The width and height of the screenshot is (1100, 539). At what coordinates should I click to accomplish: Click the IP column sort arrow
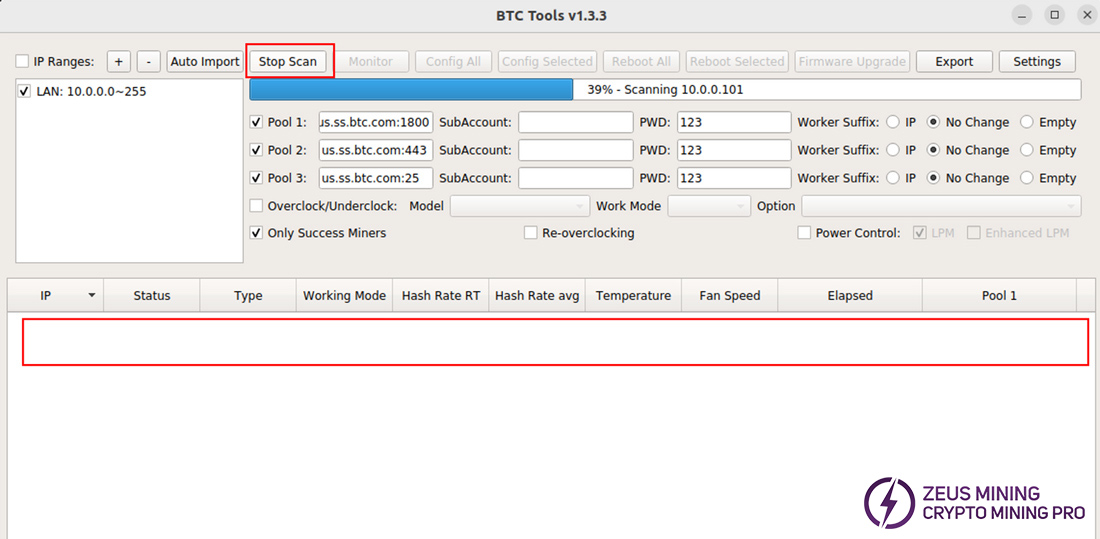pos(92,296)
